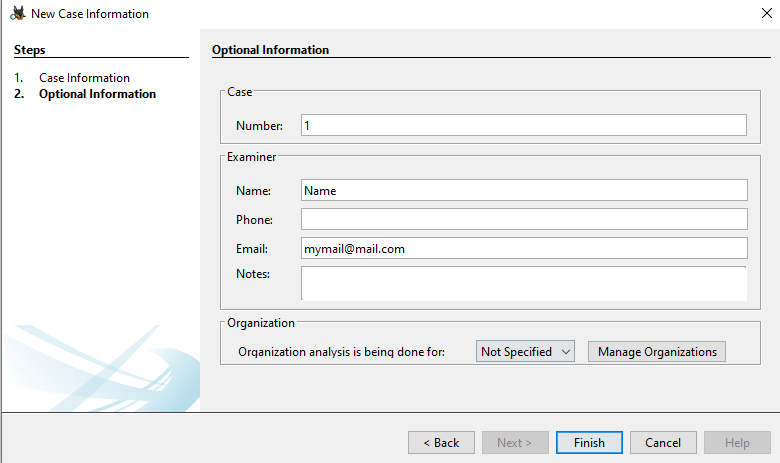Click the Email label in Examiner section
Viewport: 780px width, 463px height.
[252, 249]
